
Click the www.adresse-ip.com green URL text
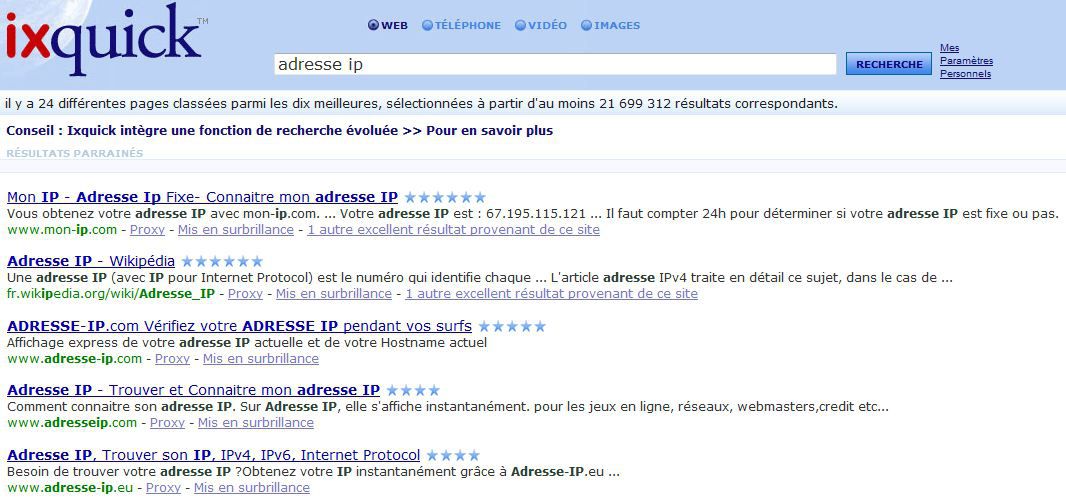[x=75, y=358]
